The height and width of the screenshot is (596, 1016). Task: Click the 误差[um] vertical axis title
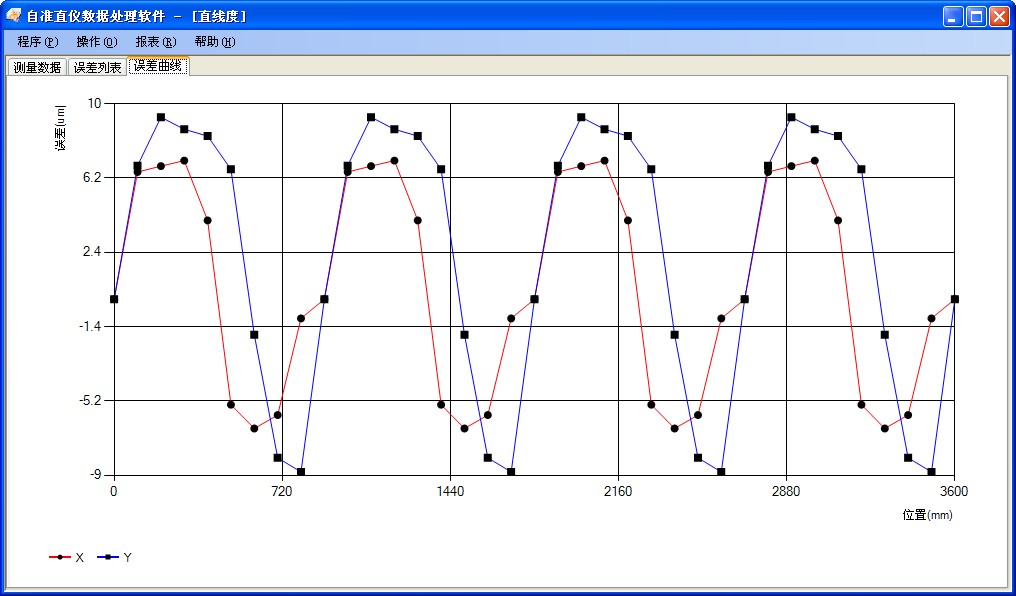pyautogui.click(x=60, y=128)
